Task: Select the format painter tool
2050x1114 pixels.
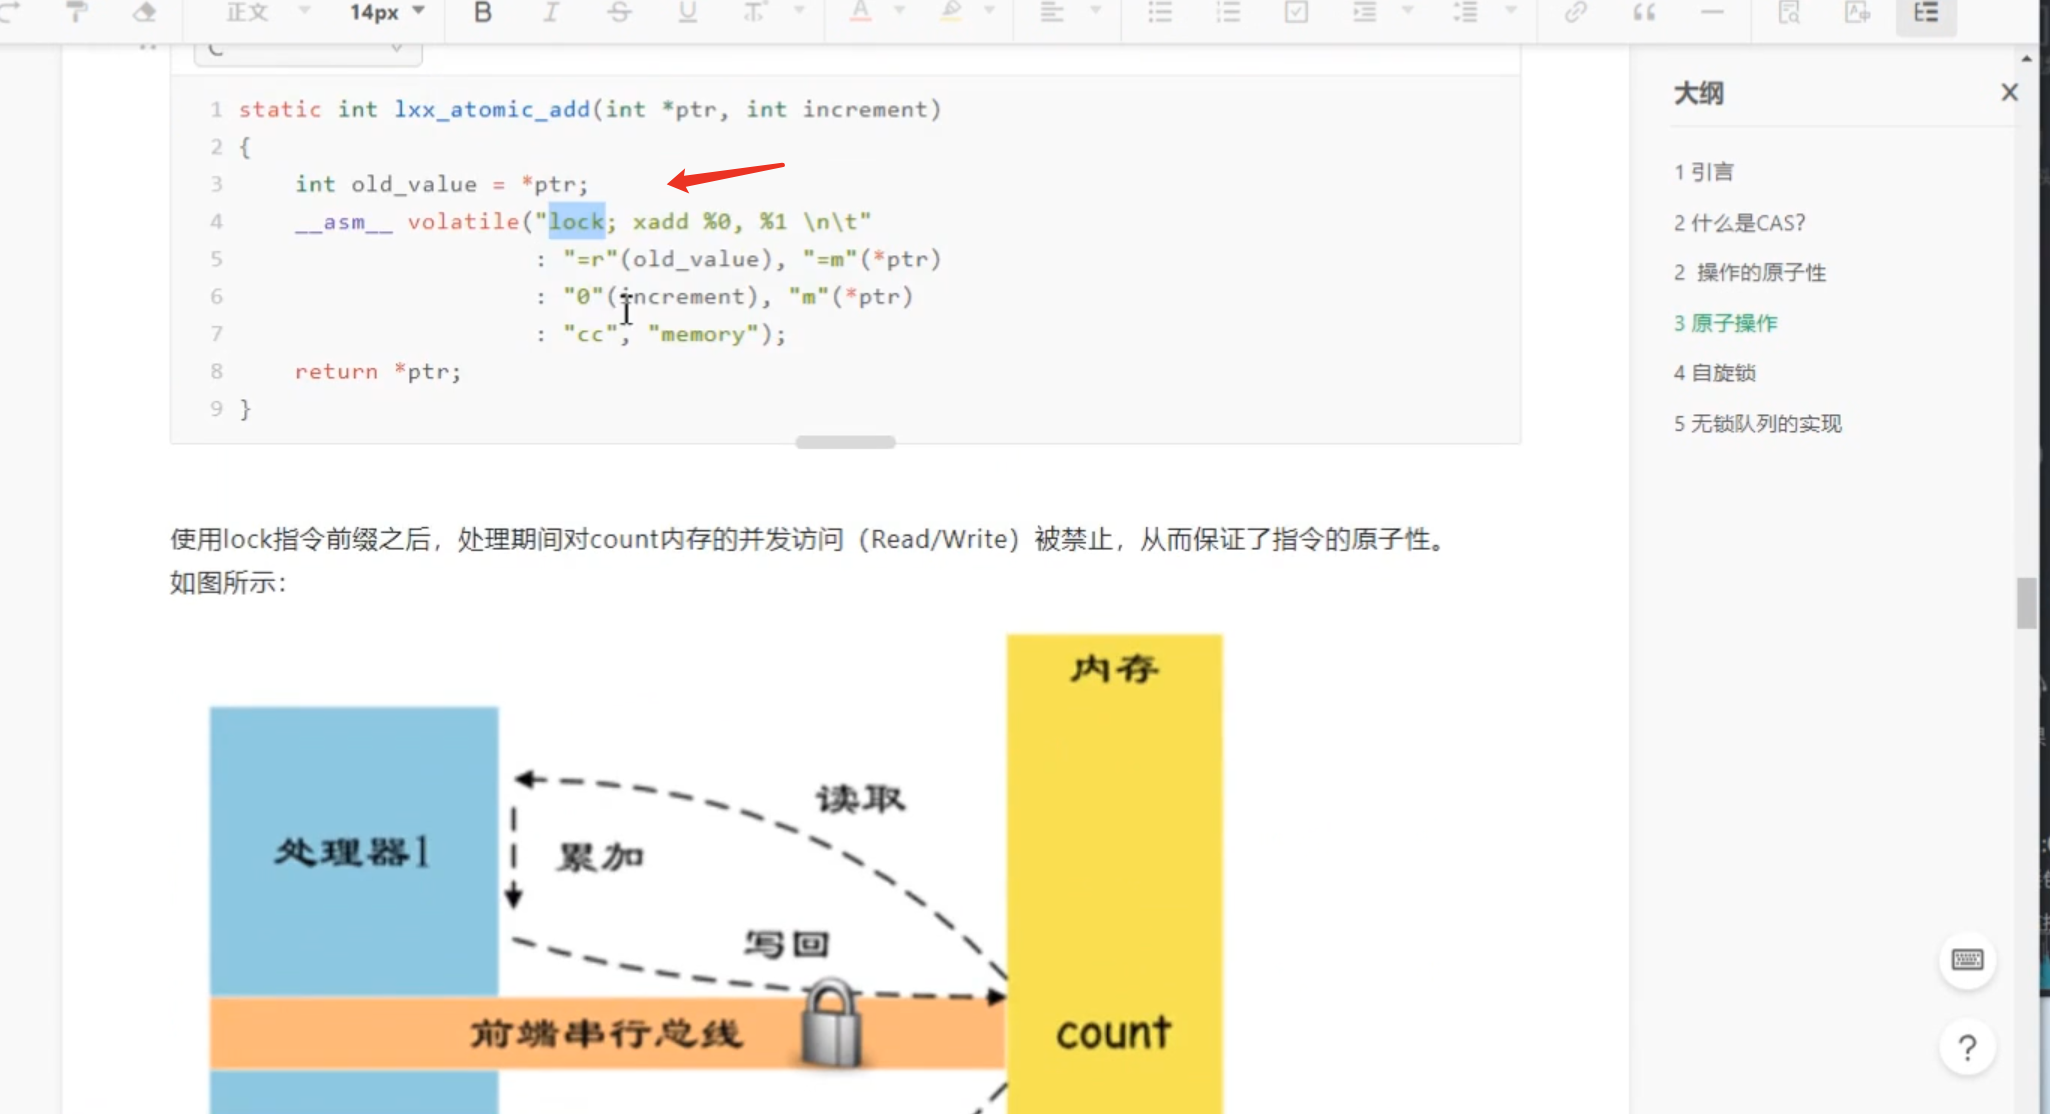Action: tap(76, 13)
